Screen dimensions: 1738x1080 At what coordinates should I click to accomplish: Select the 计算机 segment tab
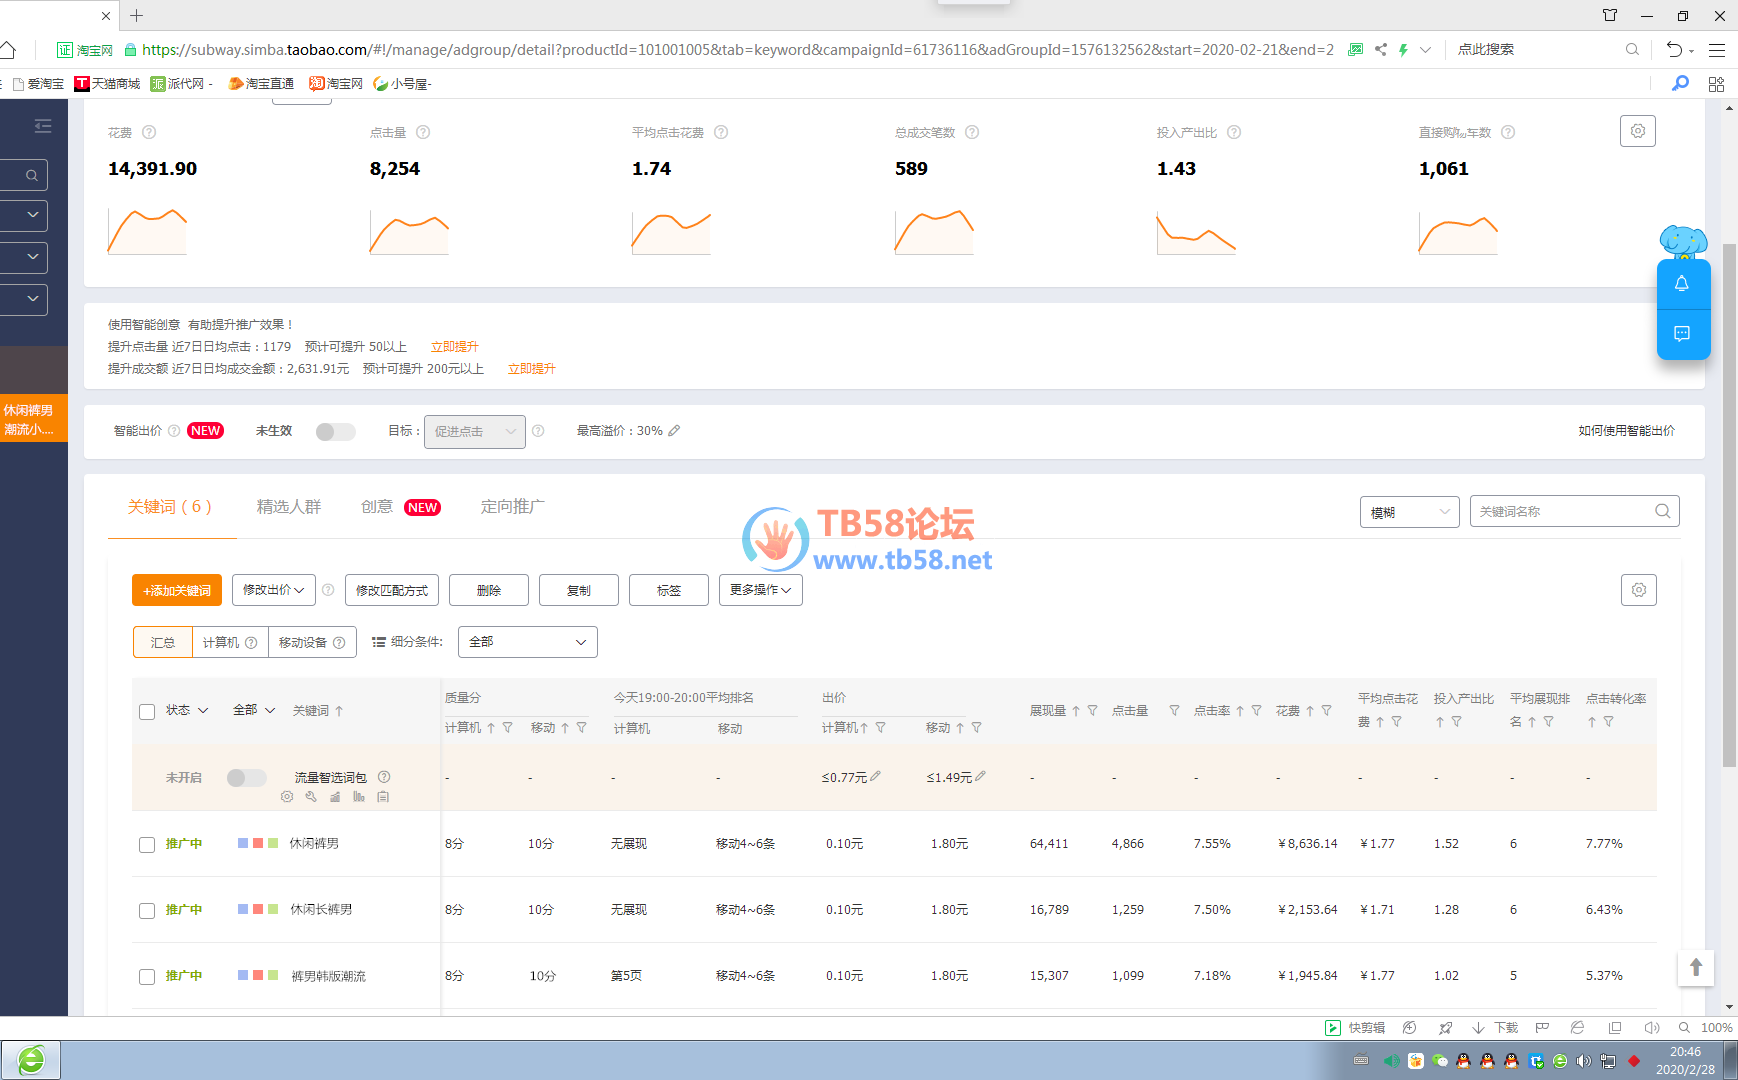click(230, 642)
